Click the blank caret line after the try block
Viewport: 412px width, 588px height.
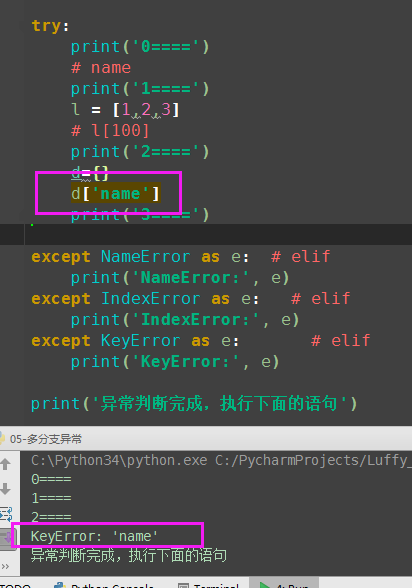tap(217, 235)
